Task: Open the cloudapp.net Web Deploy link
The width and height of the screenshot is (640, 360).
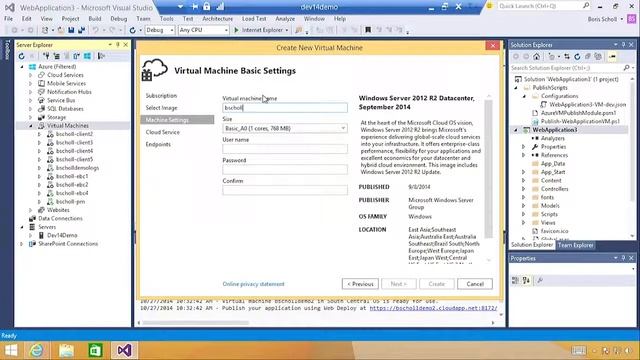Action: point(433,308)
